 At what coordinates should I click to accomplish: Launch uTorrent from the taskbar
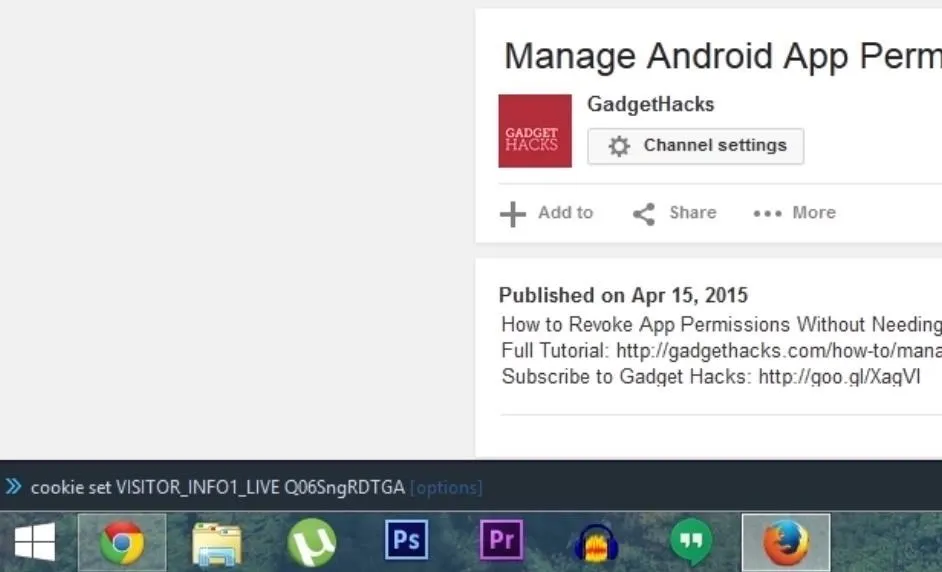311,543
